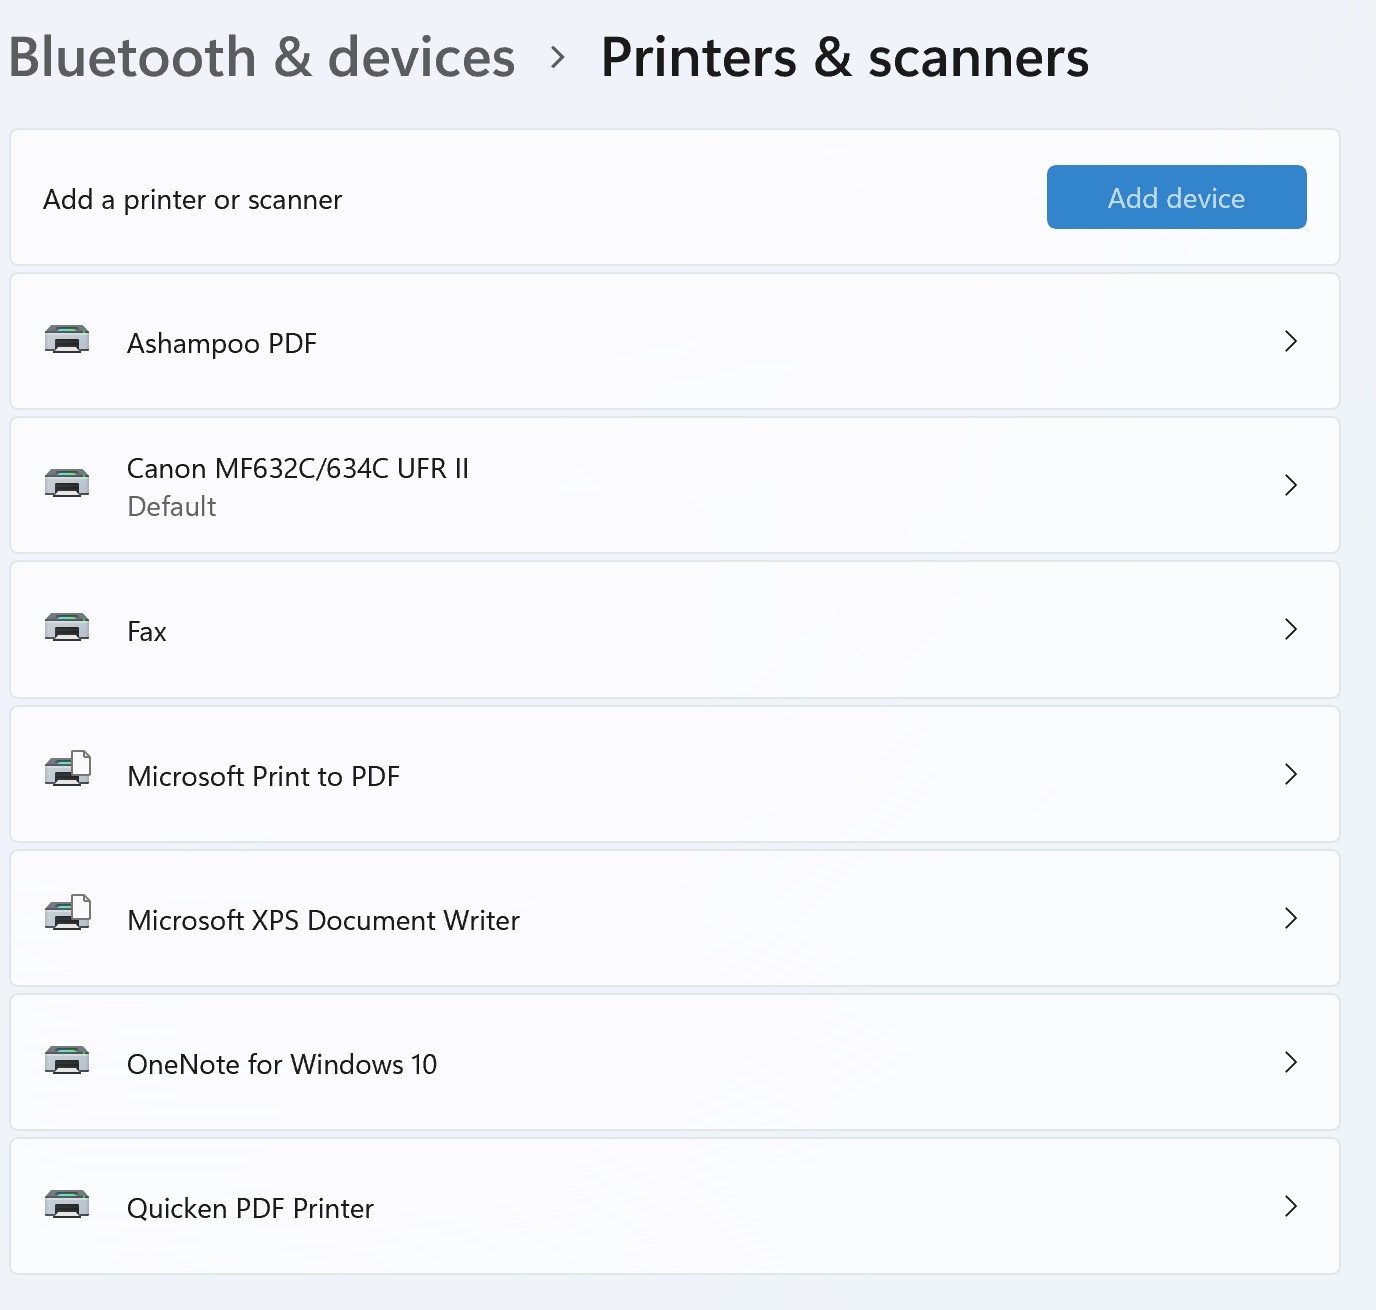The image size is (1376, 1310).
Task: Click the Quicken PDF Printer icon
Action: click(67, 1204)
